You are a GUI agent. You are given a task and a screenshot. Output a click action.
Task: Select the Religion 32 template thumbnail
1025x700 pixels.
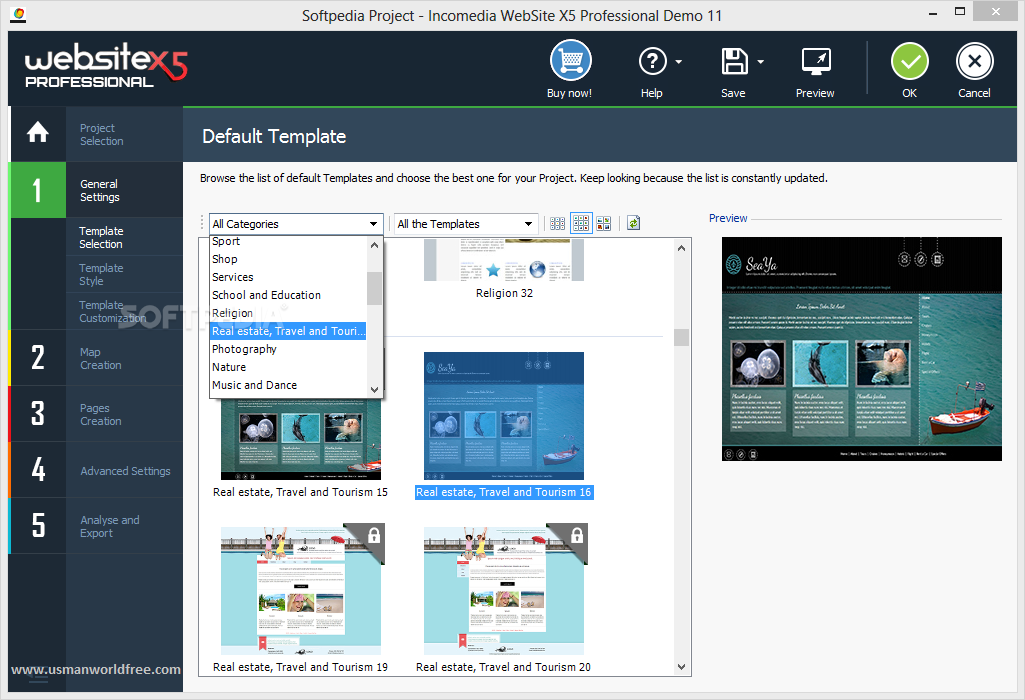pos(504,259)
